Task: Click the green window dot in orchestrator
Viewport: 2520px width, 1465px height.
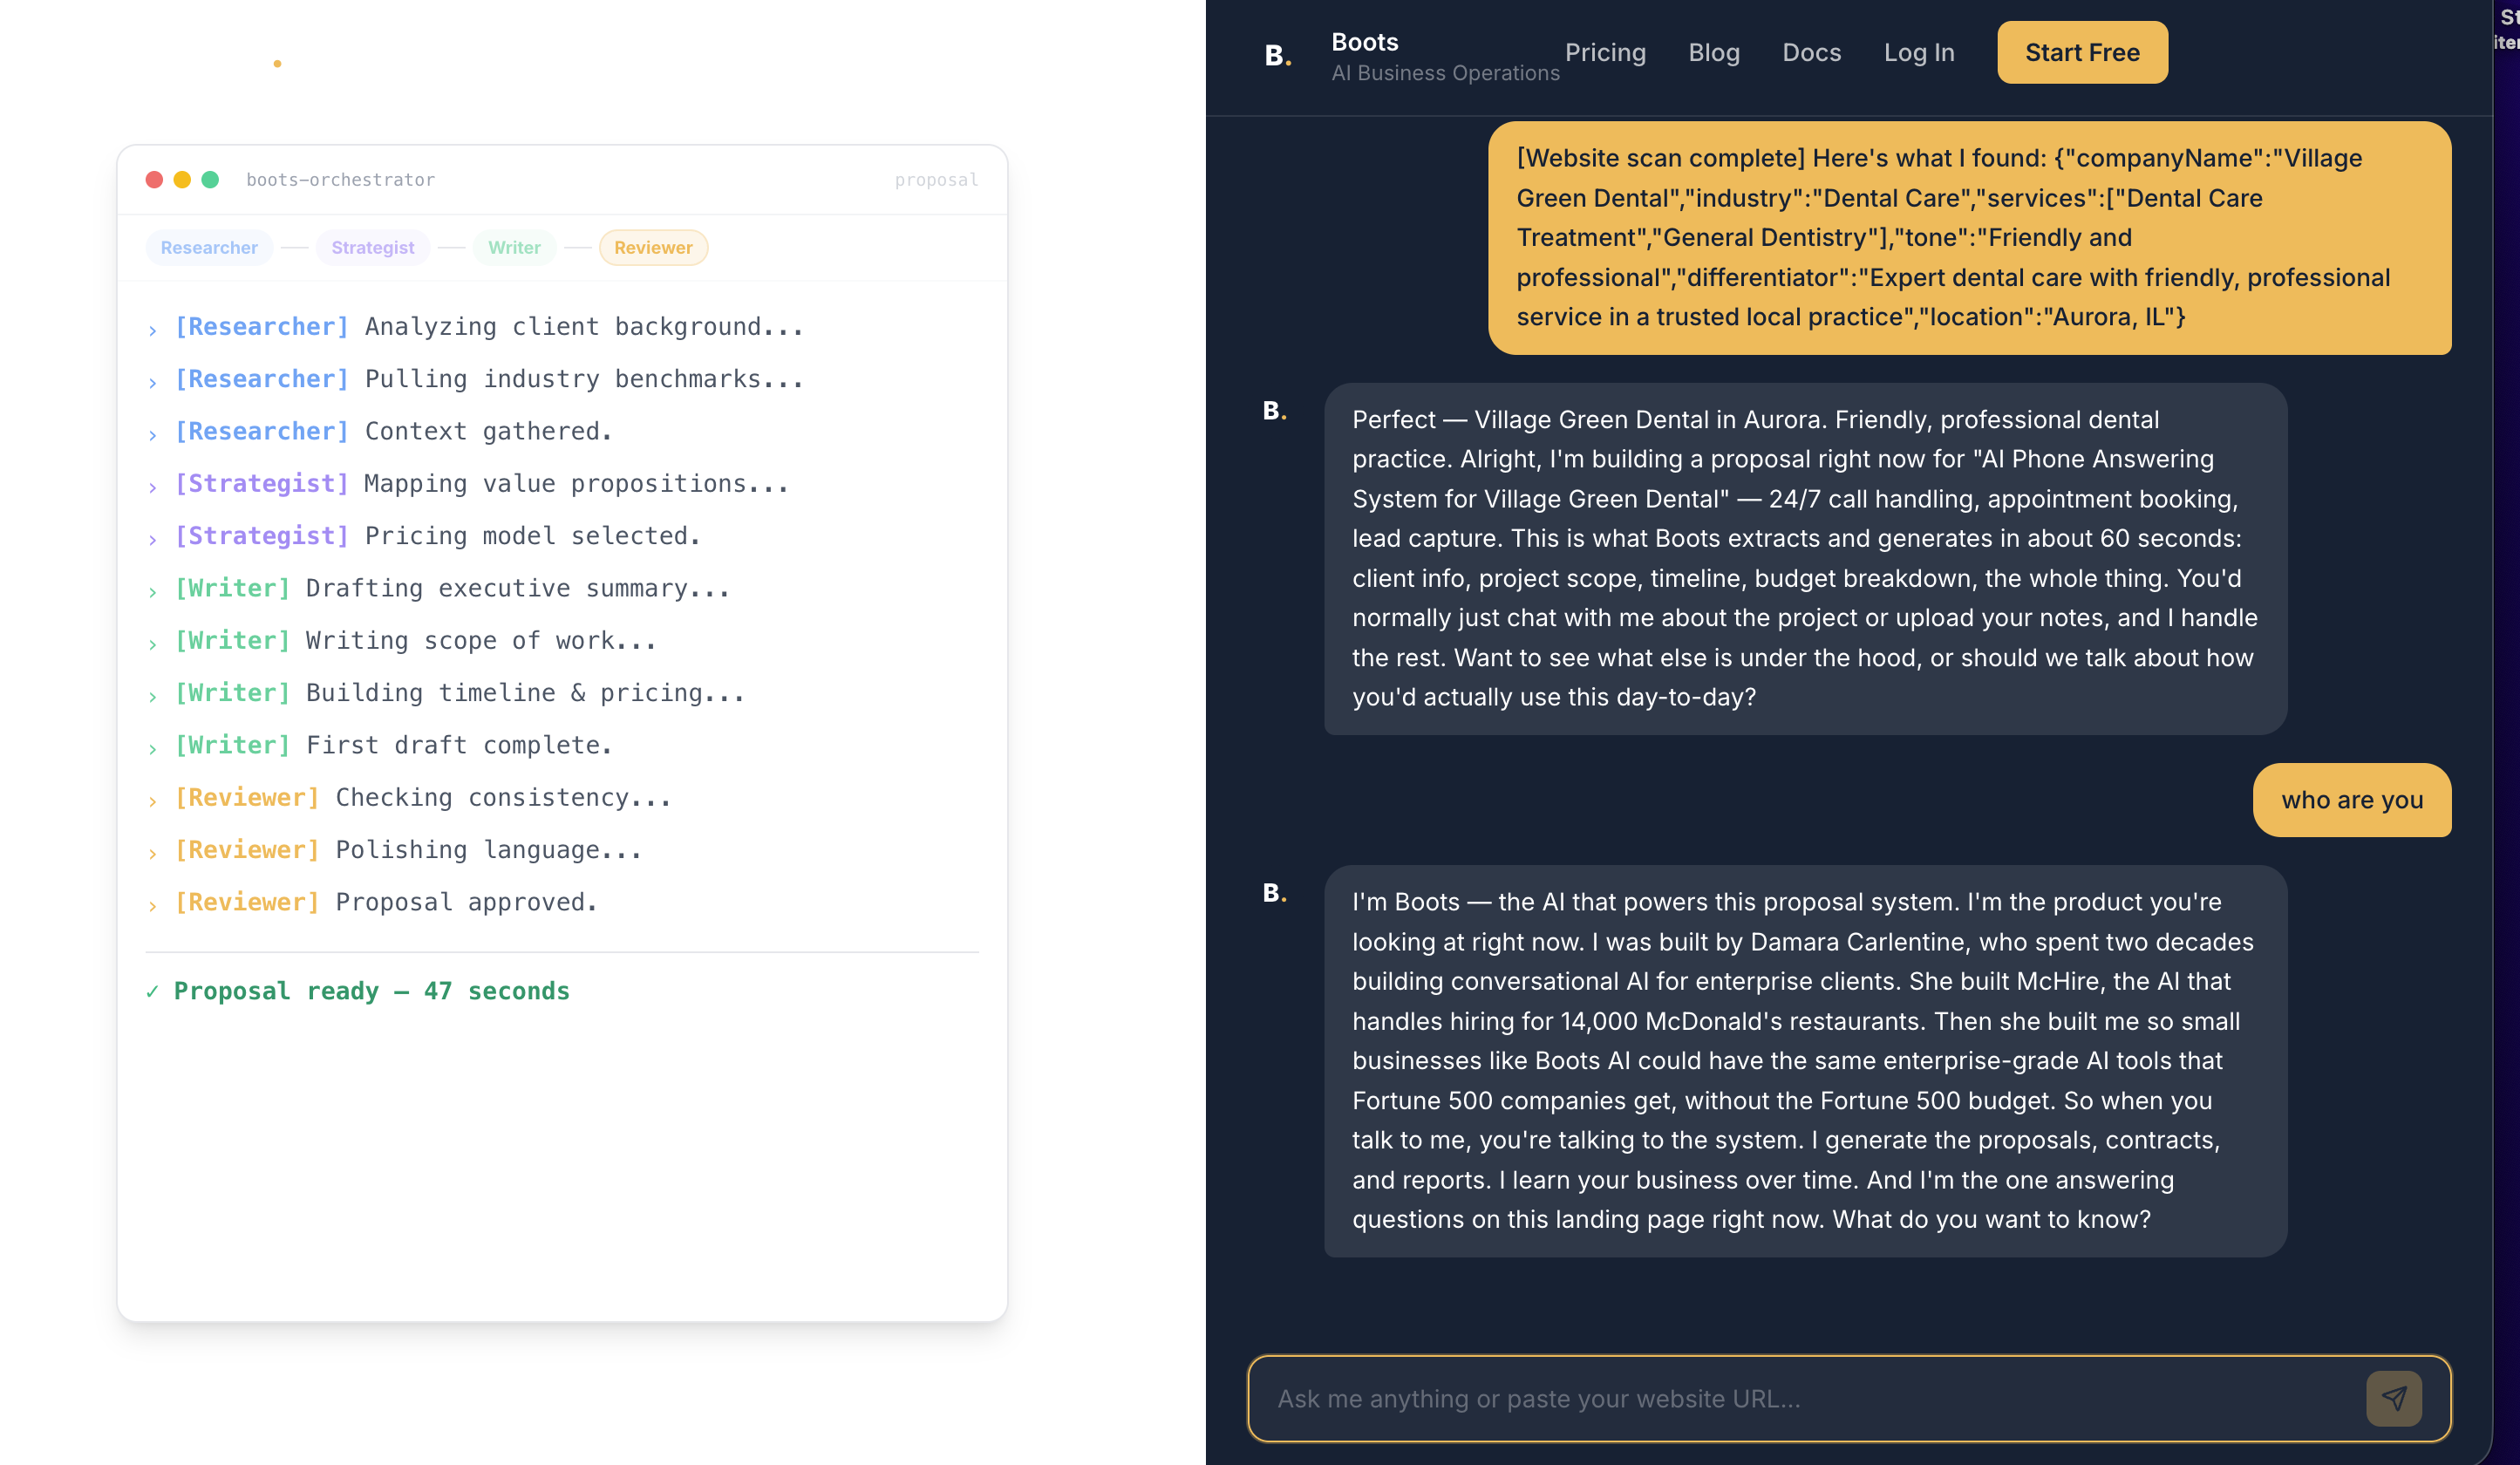Action: pos(210,179)
